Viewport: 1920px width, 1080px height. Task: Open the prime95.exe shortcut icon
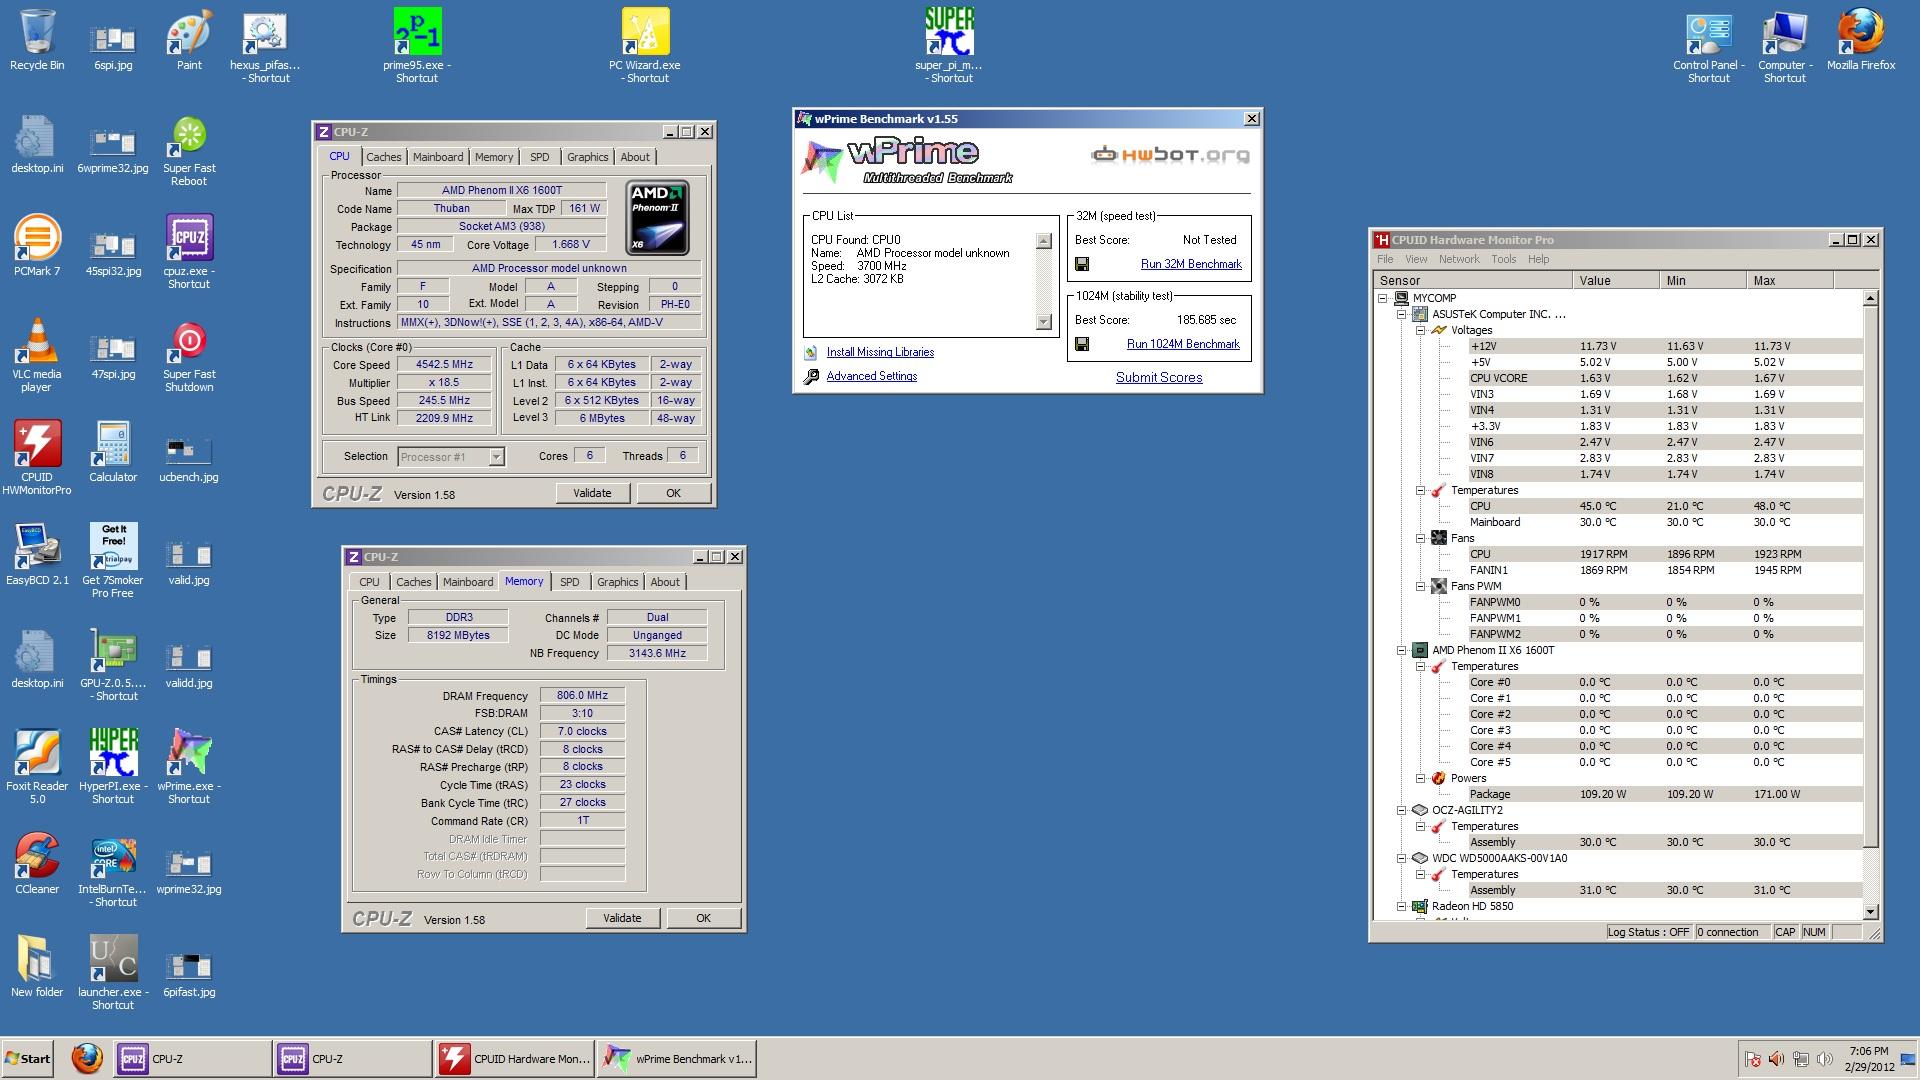click(417, 46)
